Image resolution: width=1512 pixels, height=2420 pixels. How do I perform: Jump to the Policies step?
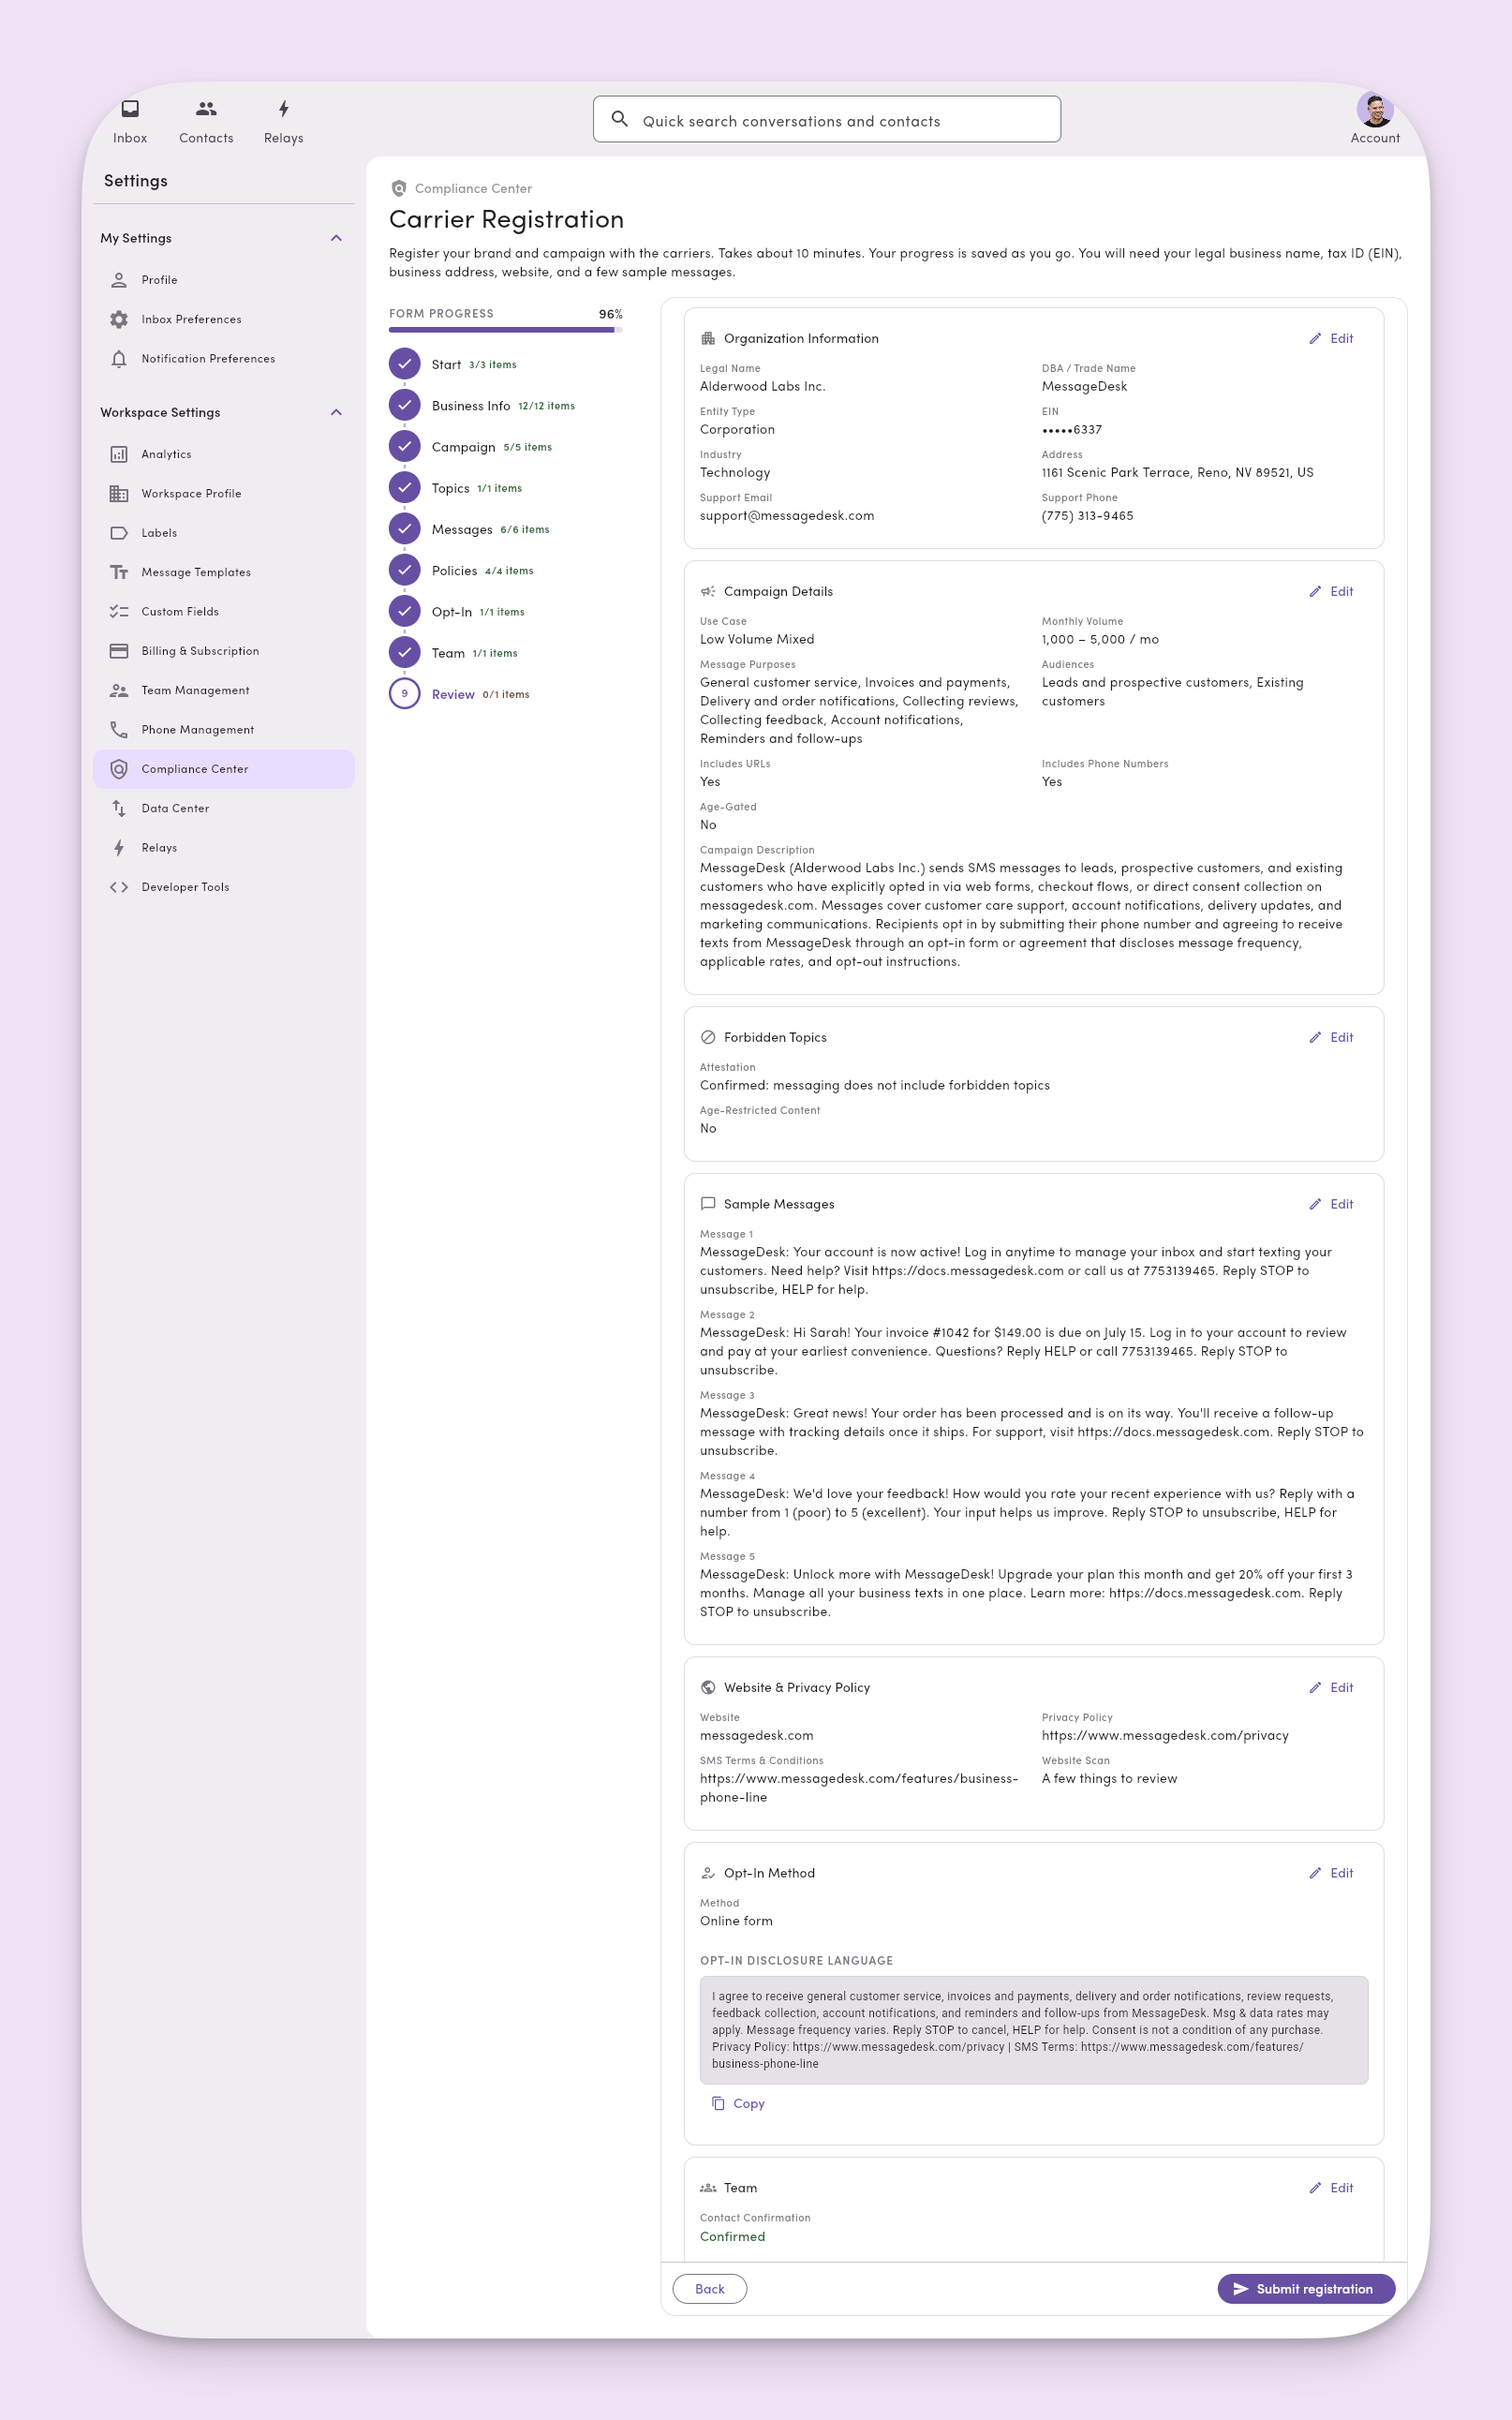click(462, 570)
